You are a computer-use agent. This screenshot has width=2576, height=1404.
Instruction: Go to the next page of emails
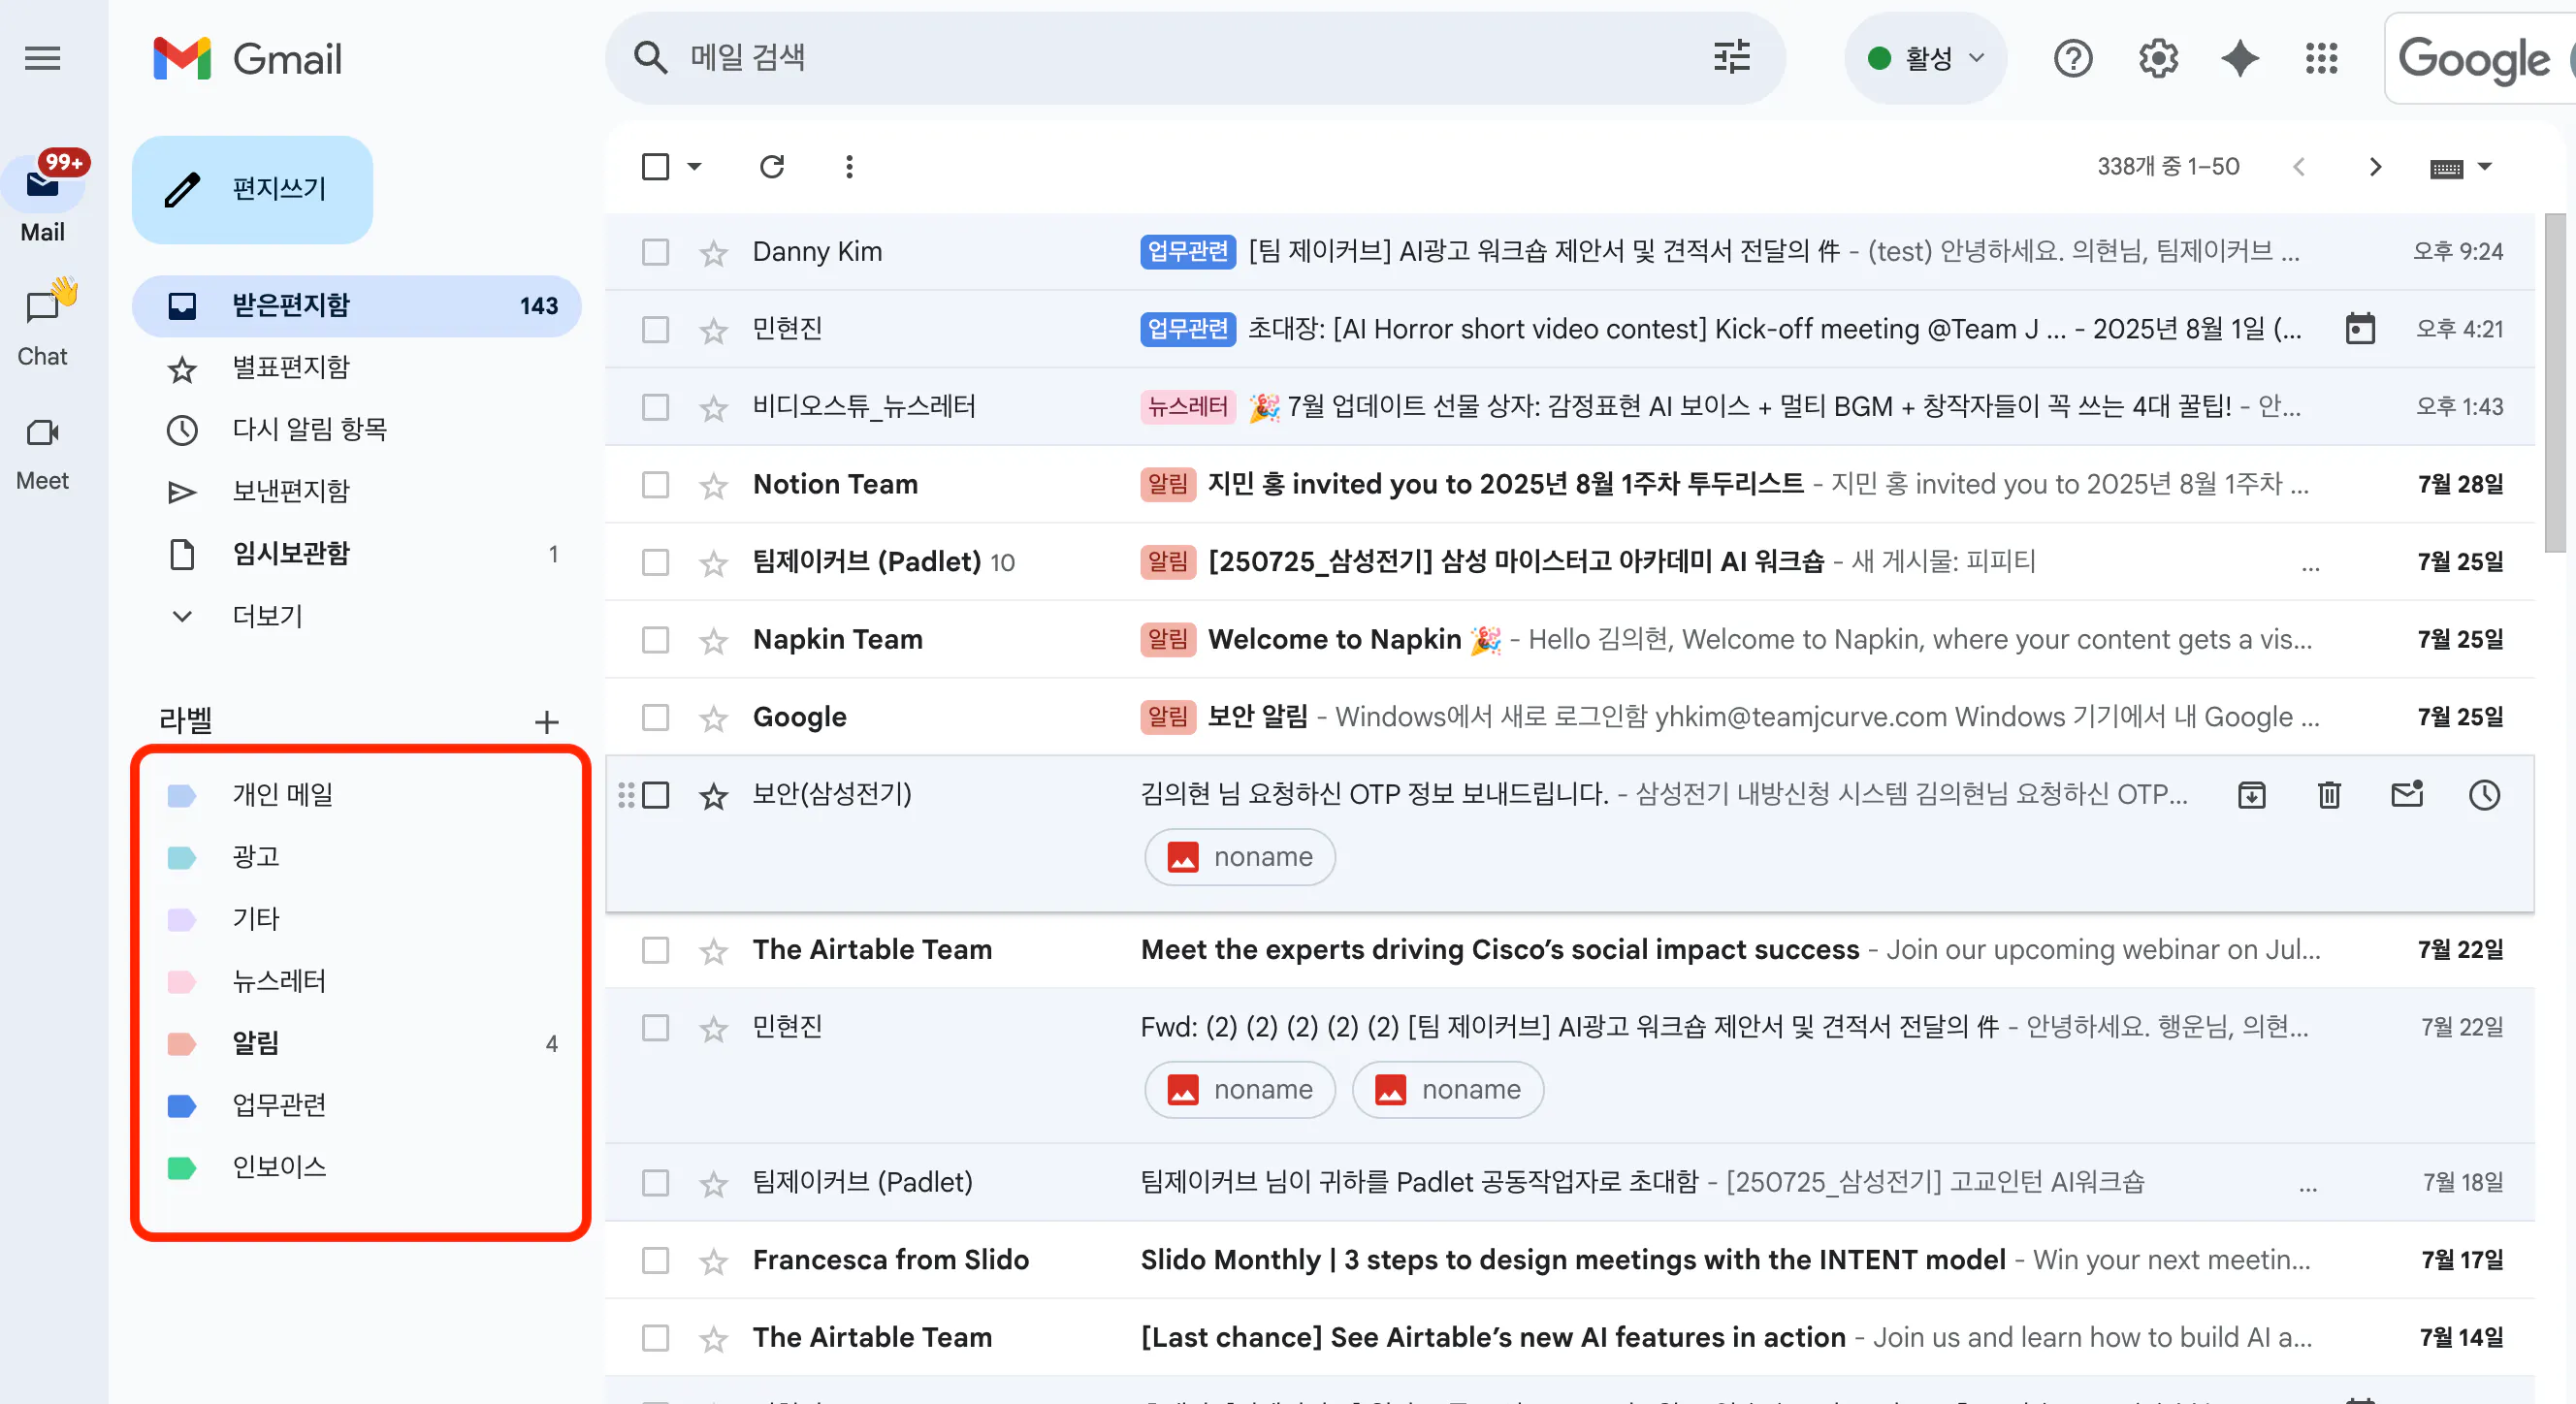2375,166
